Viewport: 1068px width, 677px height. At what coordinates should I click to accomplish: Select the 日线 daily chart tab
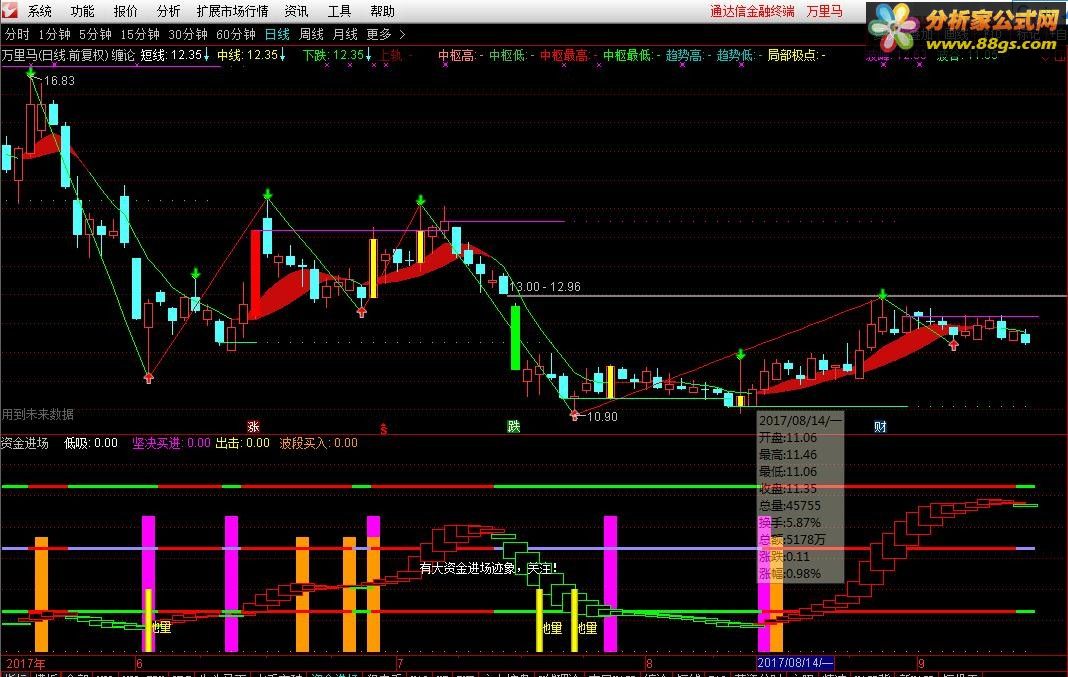pyautogui.click(x=277, y=34)
